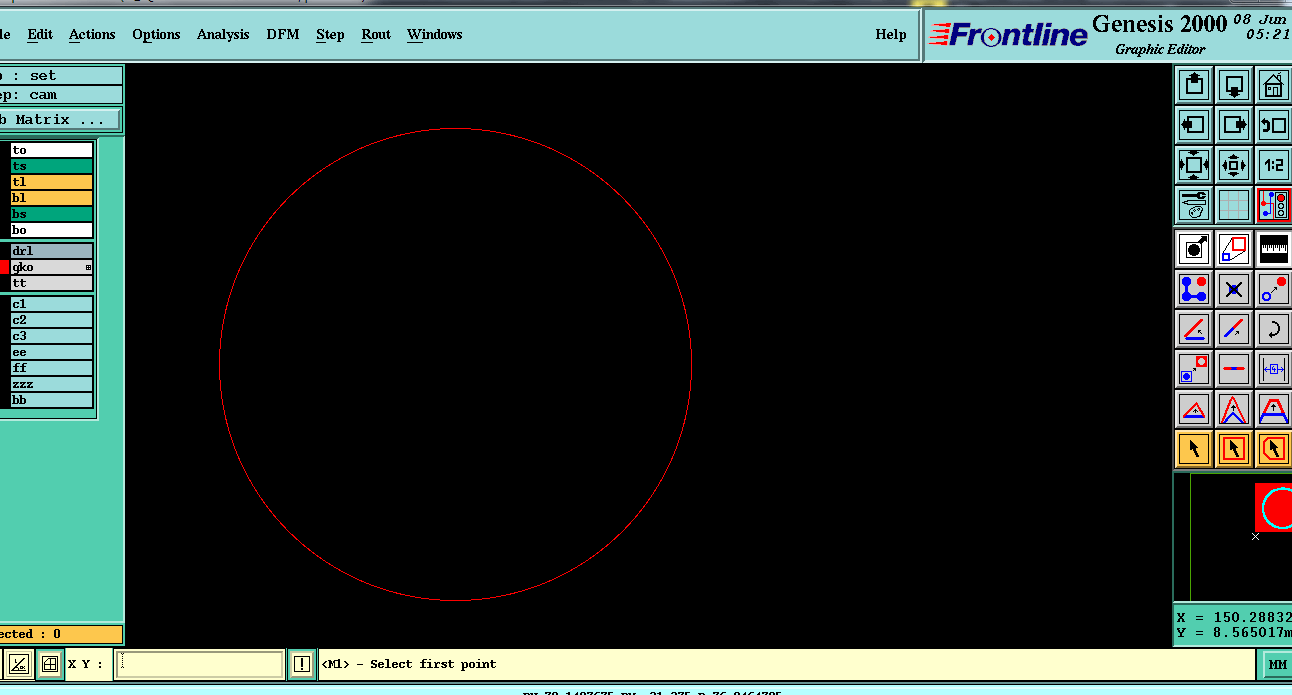
Task: Select the 'tl' layer
Action: tap(51, 182)
